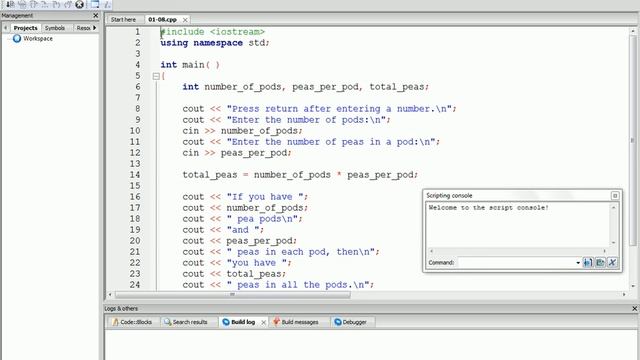This screenshot has width=640, height=360.
Task: Click the Workspace globe icon
Action: pos(17,39)
